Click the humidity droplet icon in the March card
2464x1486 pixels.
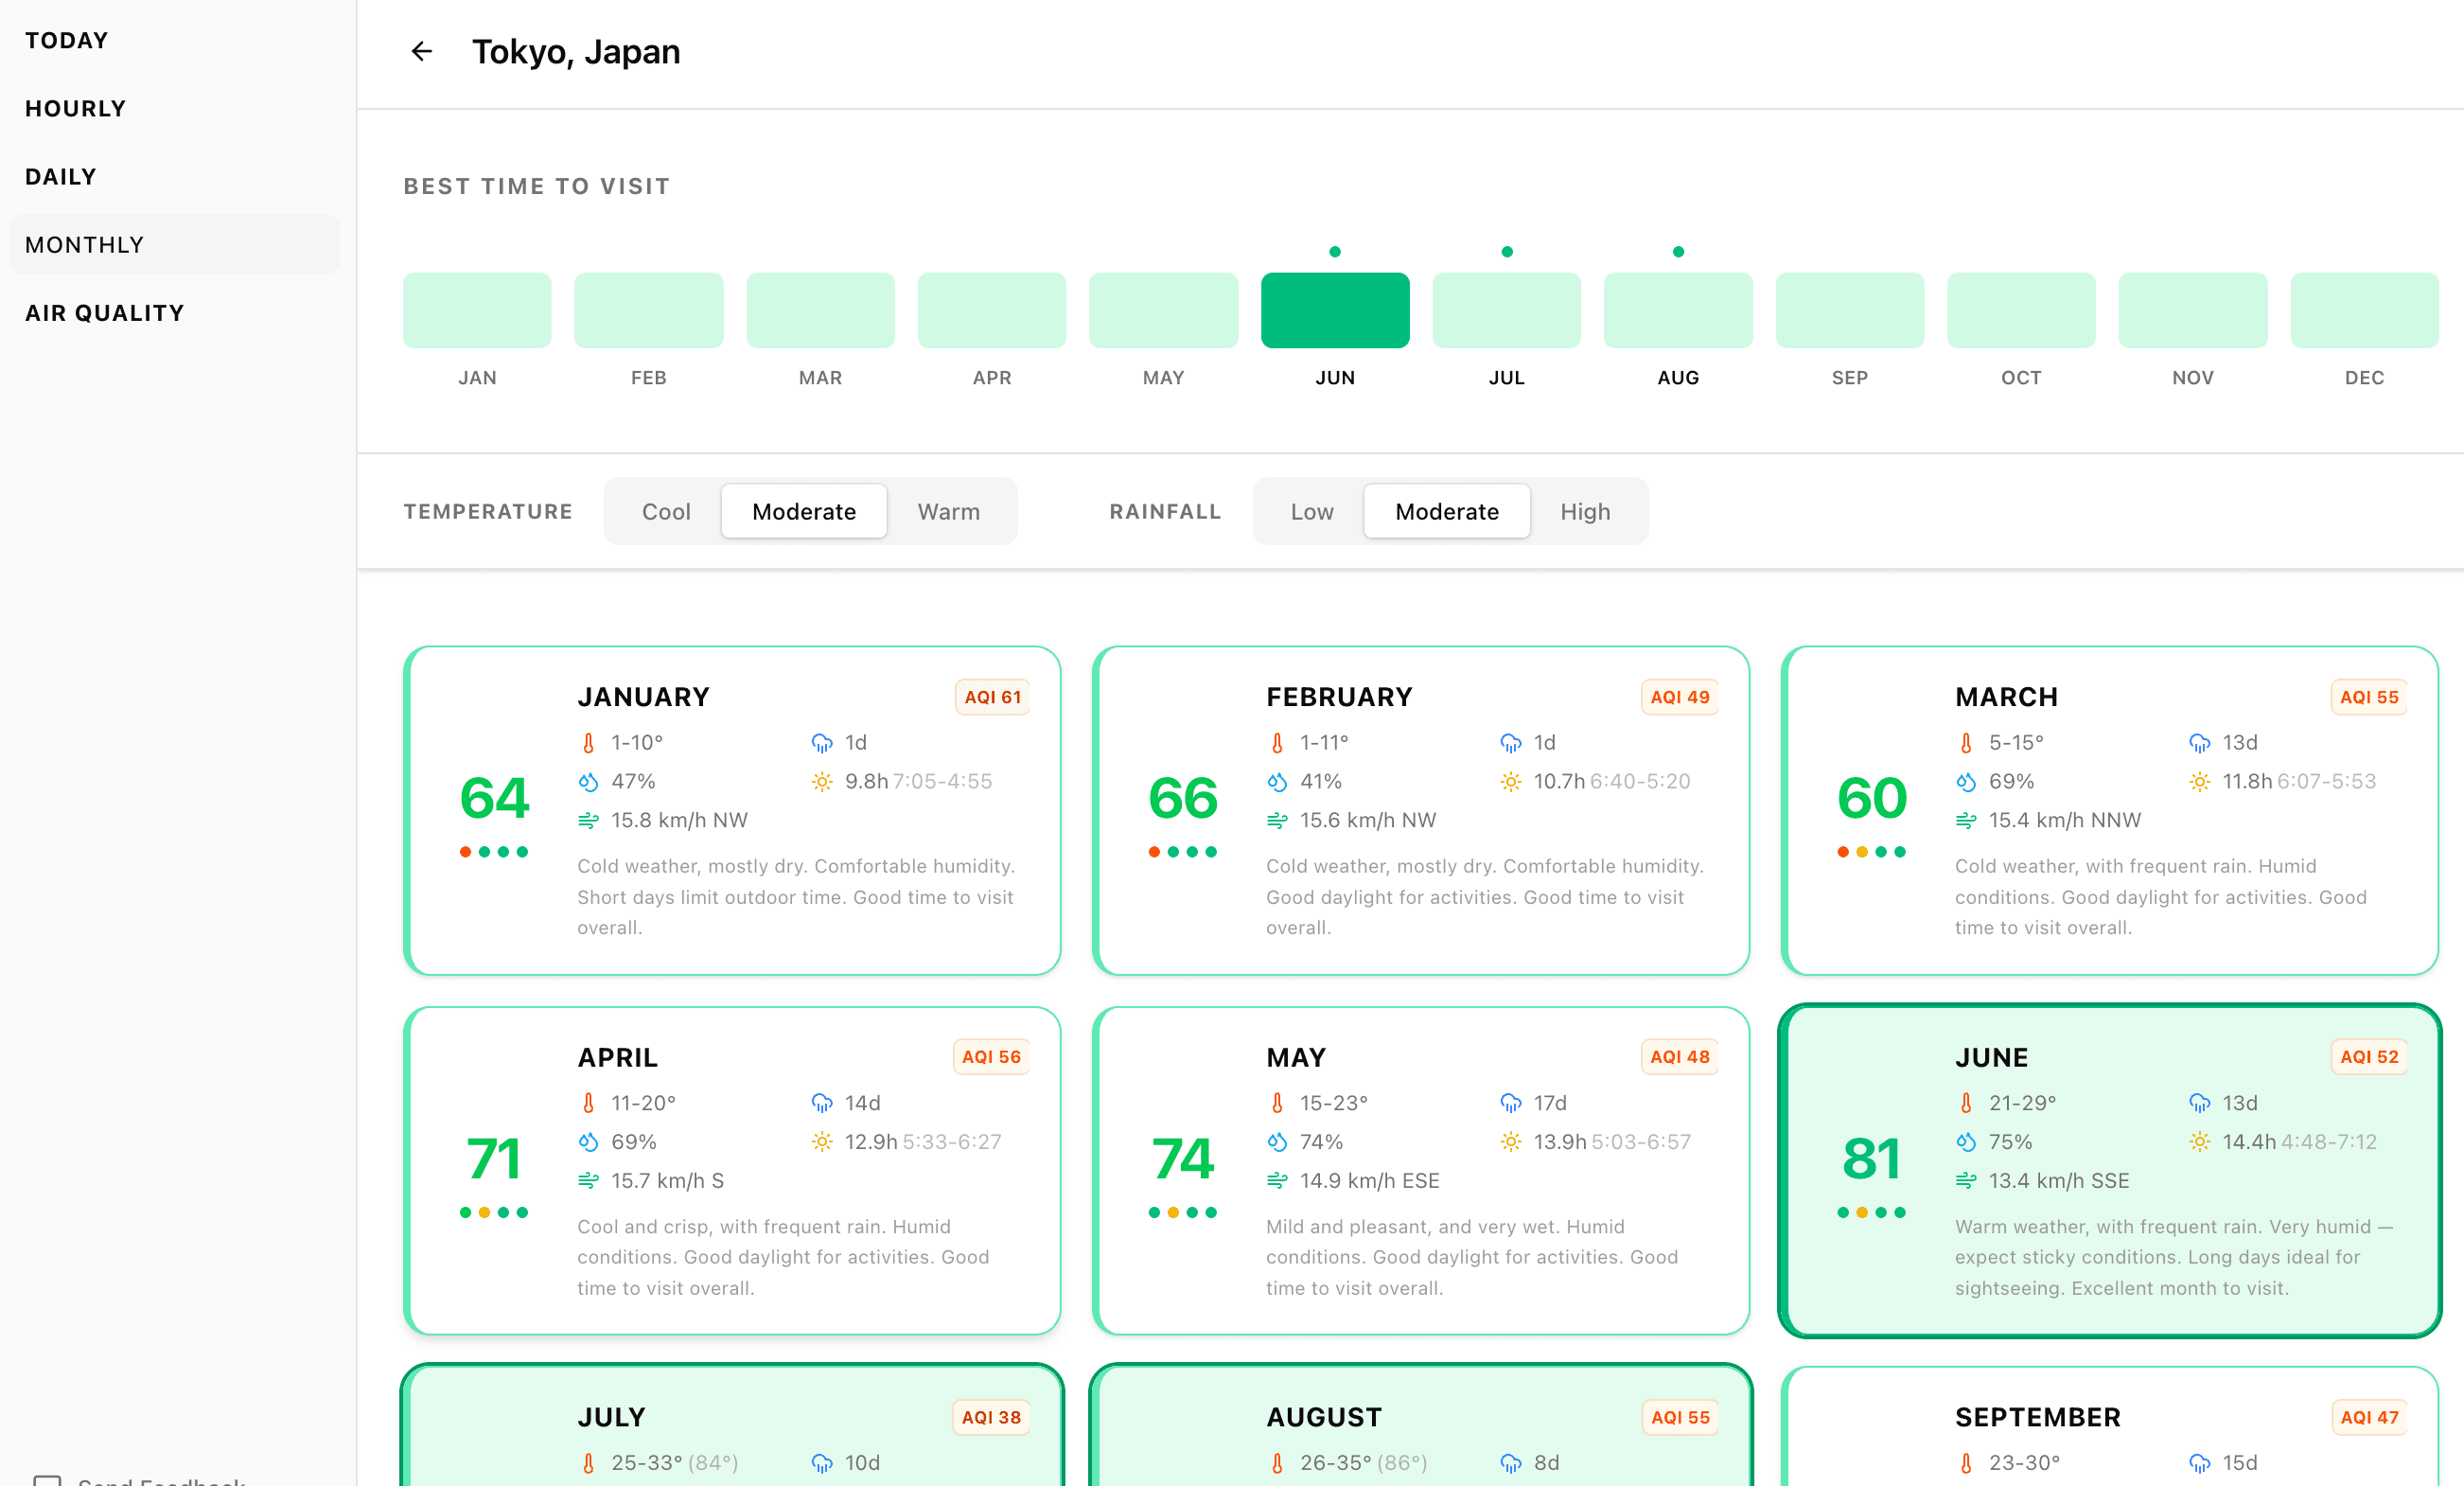pos(1966,782)
